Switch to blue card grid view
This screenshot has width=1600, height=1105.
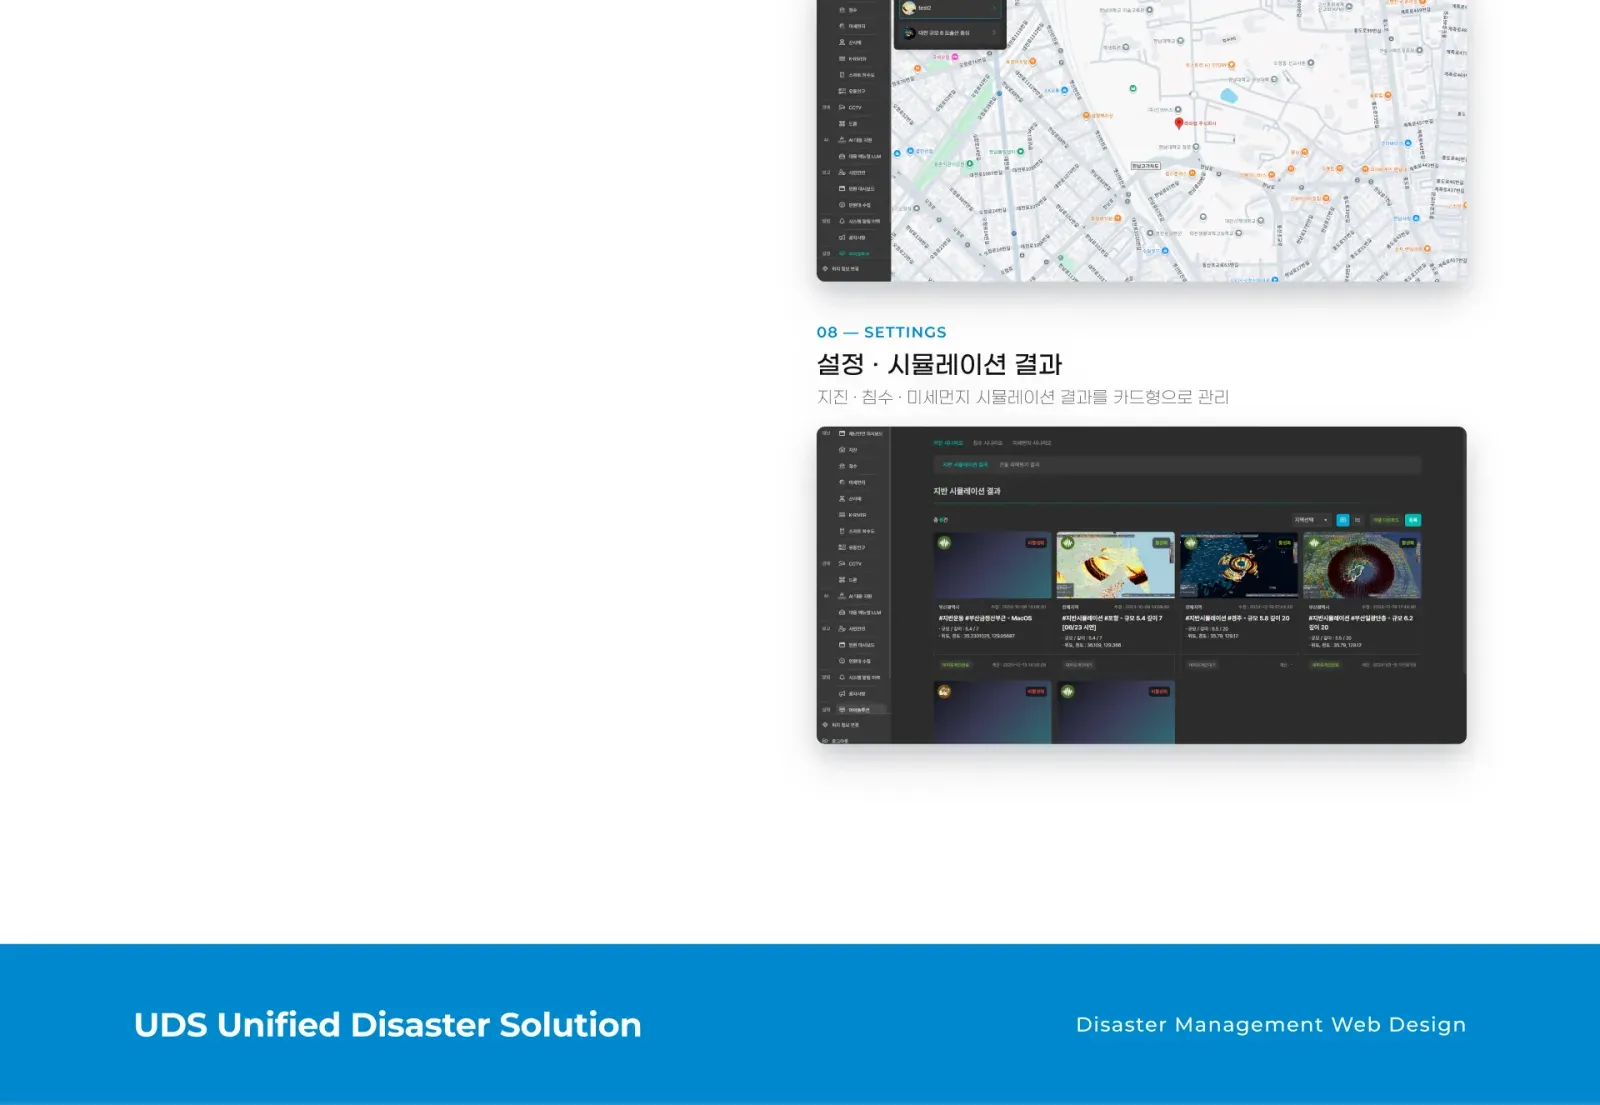pyautogui.click(x=1343, y=520)
